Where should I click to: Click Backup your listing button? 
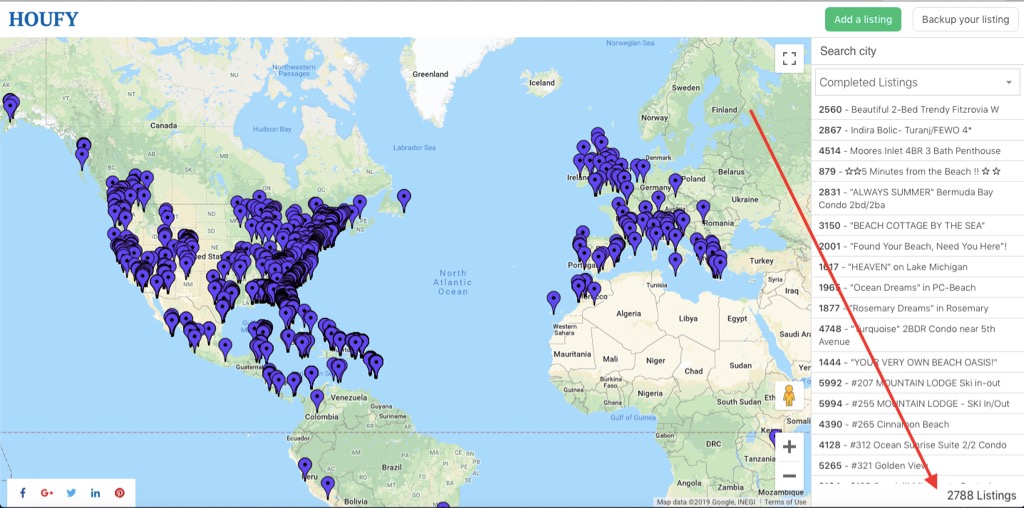click(965, 20)
